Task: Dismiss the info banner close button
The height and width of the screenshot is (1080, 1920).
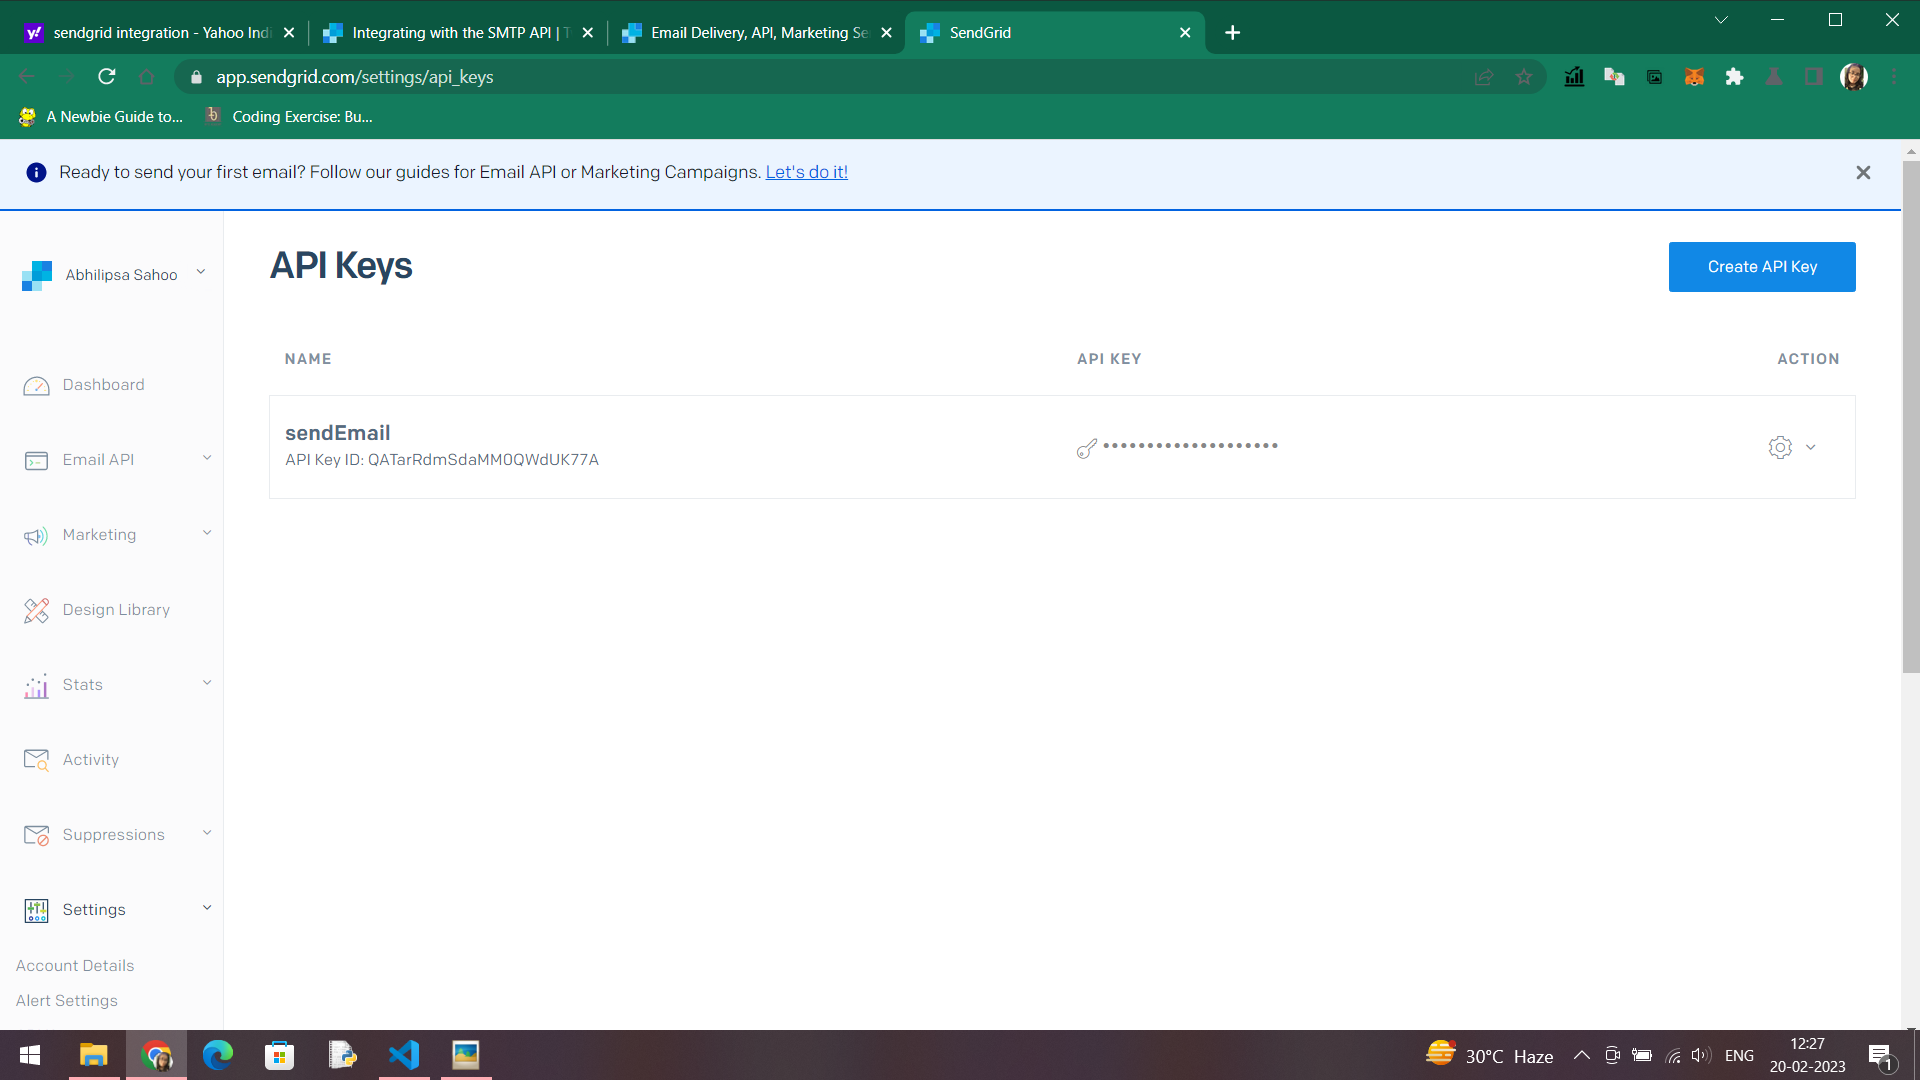Action: pos(1863,173)
